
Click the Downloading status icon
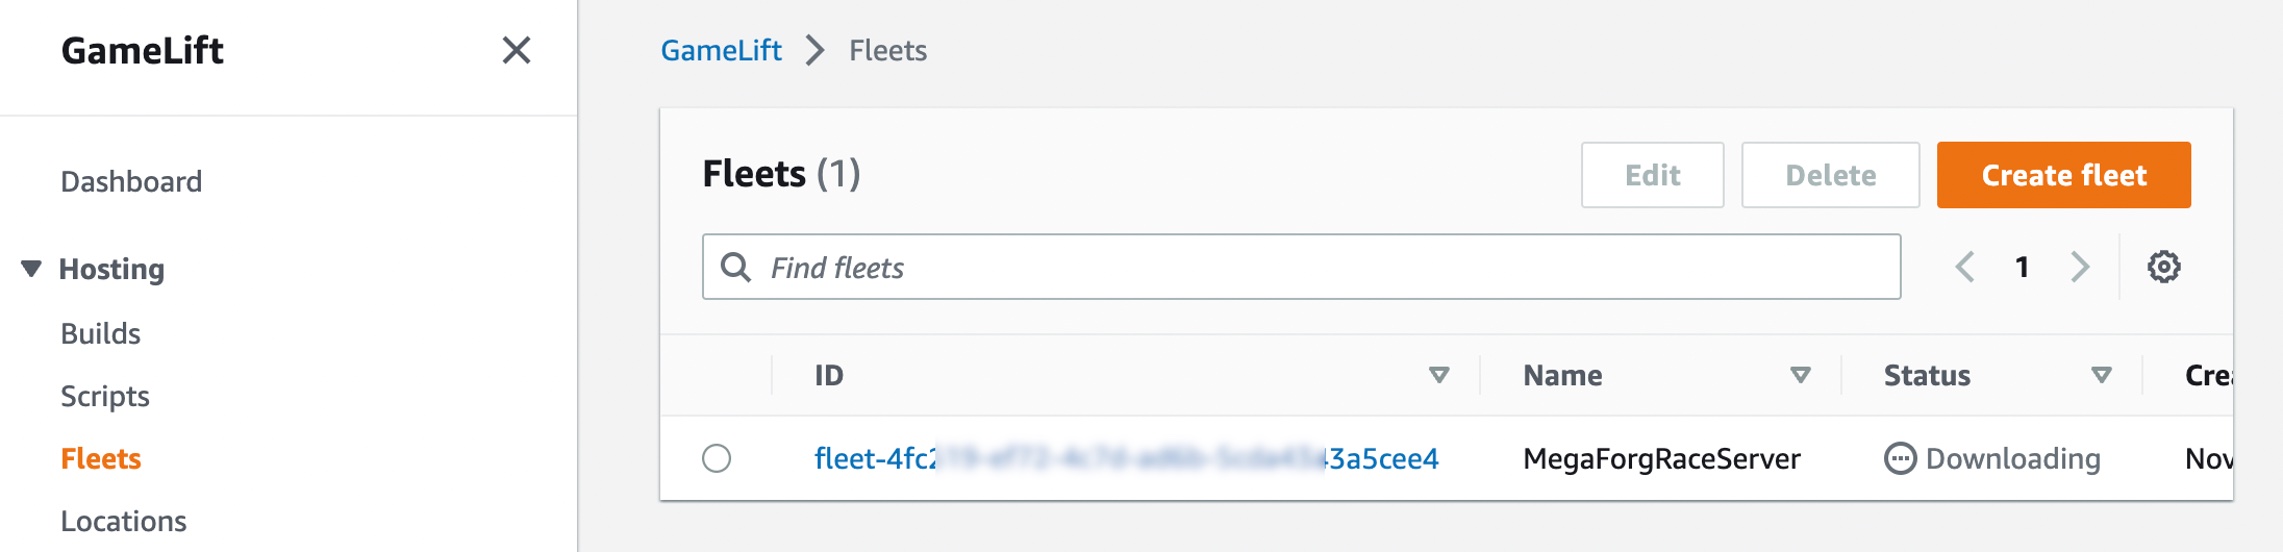(x=1900, y=459)
